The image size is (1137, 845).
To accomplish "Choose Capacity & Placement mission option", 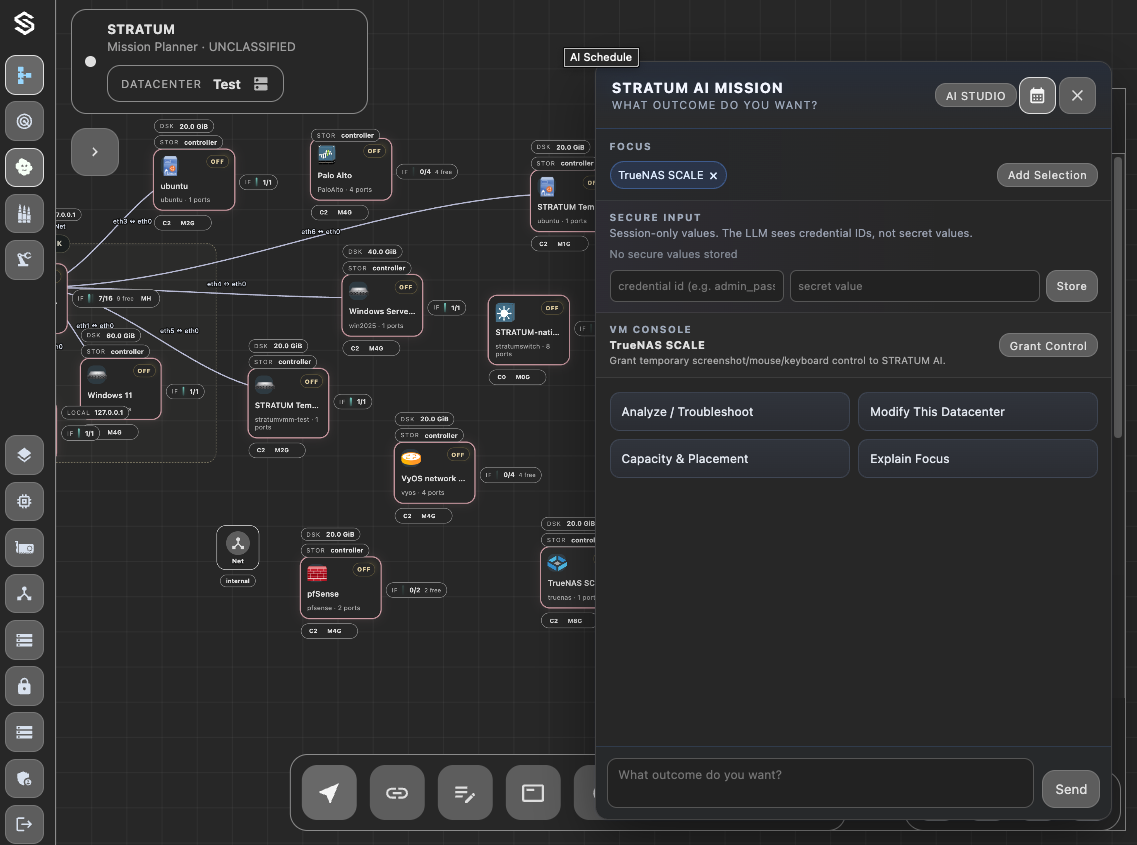I will (729, 458).
